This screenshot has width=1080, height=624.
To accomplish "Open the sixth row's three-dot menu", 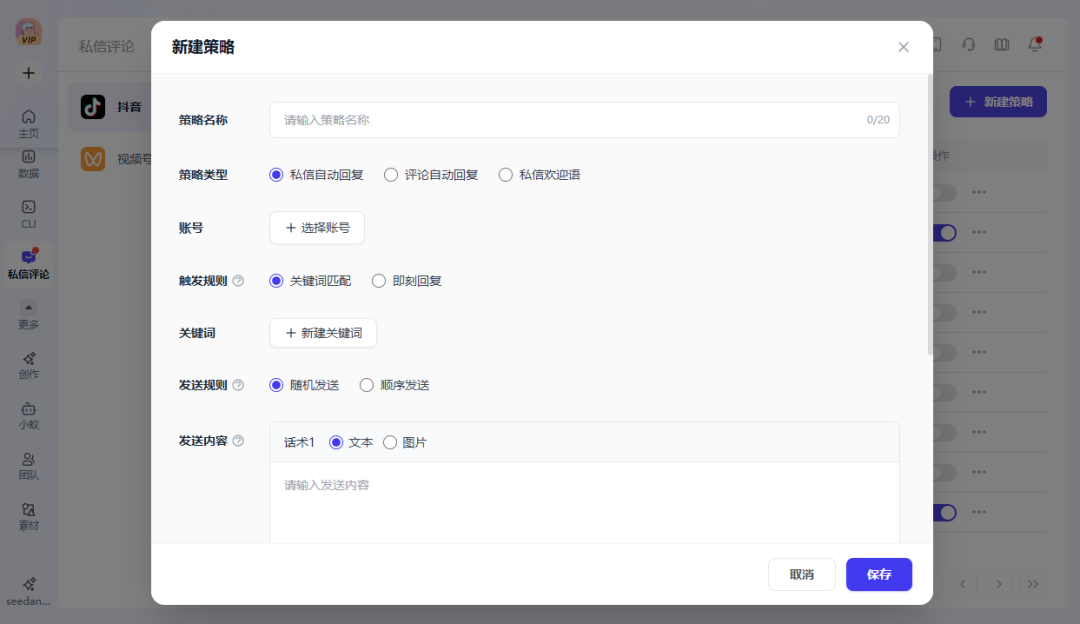I will pyautogui.click(x=979, y=392).
